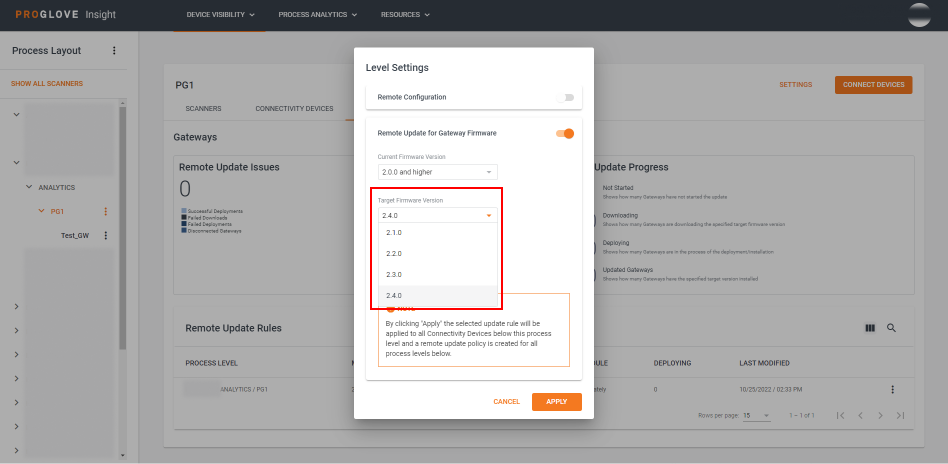Screen dimensions: 948x464
Task: Click the search icon in Remote Update Rules
Action: click(x=891, y=328)
